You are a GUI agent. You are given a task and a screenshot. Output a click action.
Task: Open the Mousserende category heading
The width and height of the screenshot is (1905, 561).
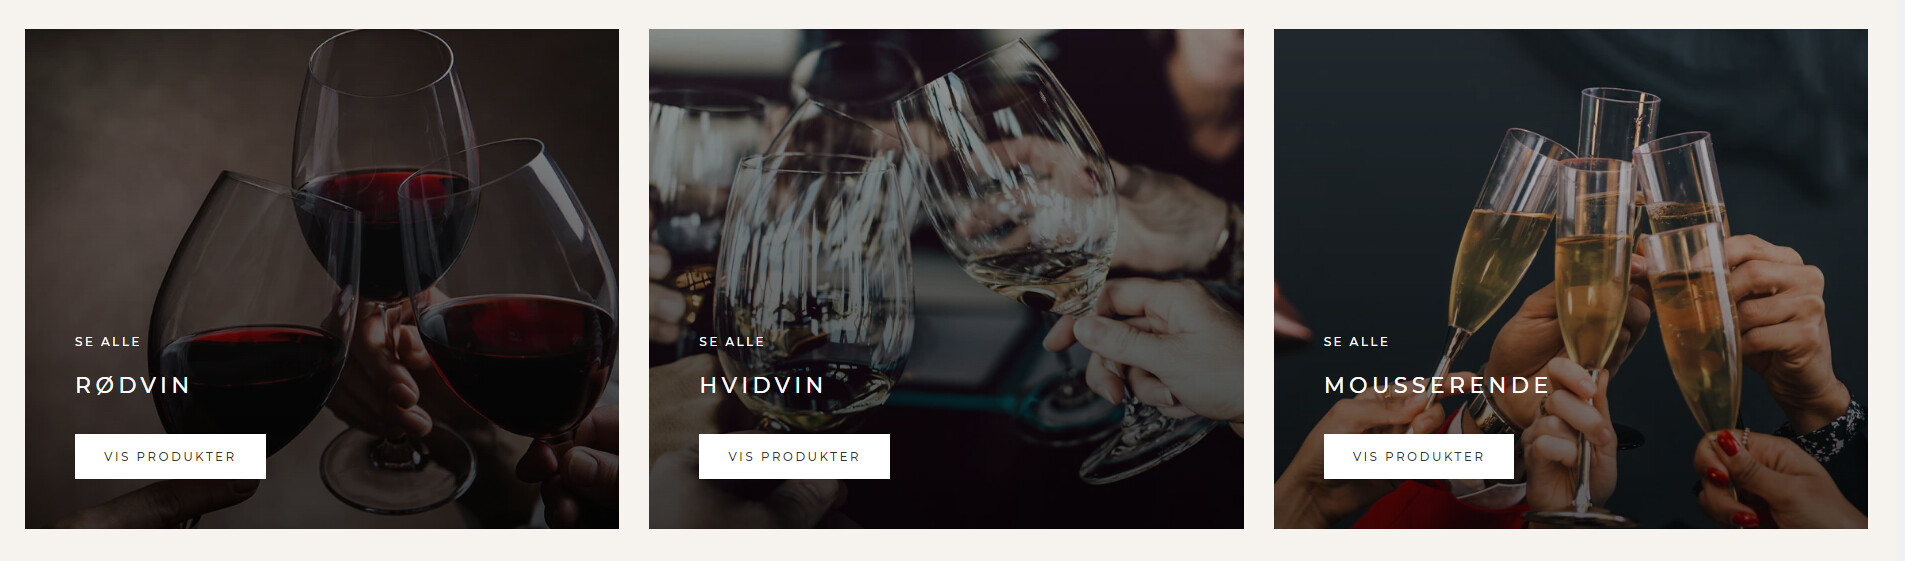pos(1437,385)
